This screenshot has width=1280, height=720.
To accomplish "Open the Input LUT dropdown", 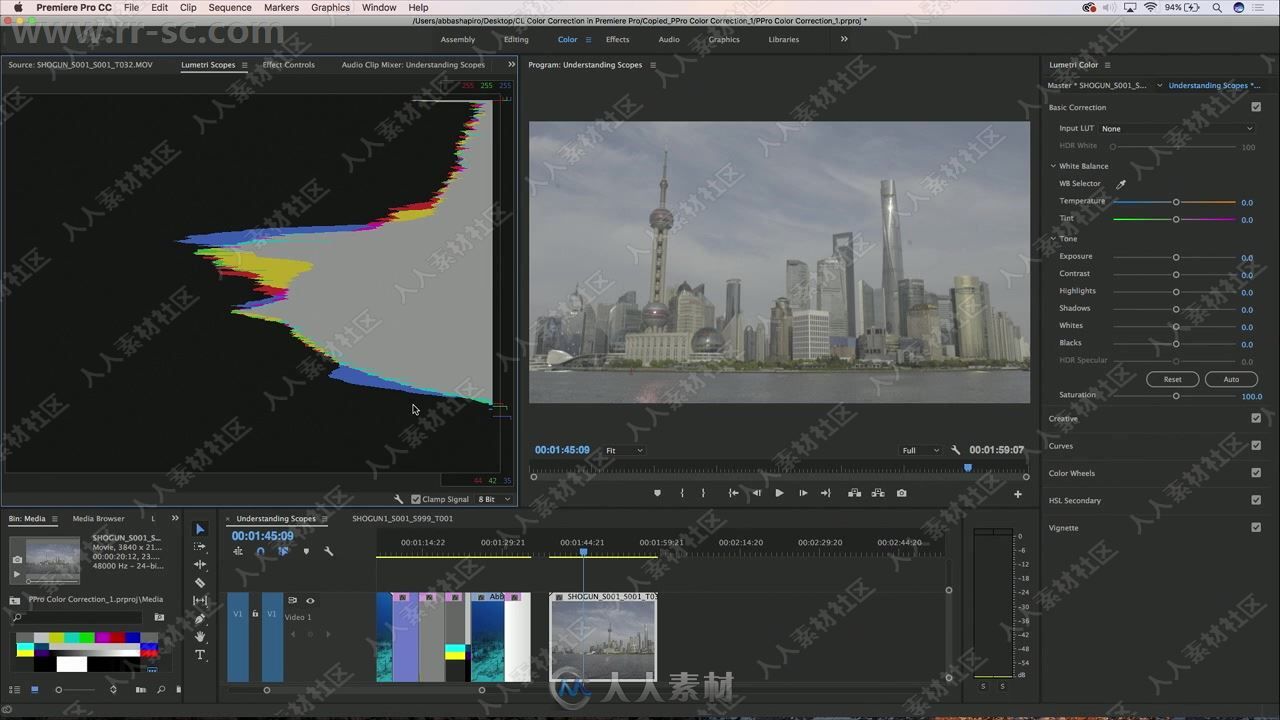I will click(1176, 128).
